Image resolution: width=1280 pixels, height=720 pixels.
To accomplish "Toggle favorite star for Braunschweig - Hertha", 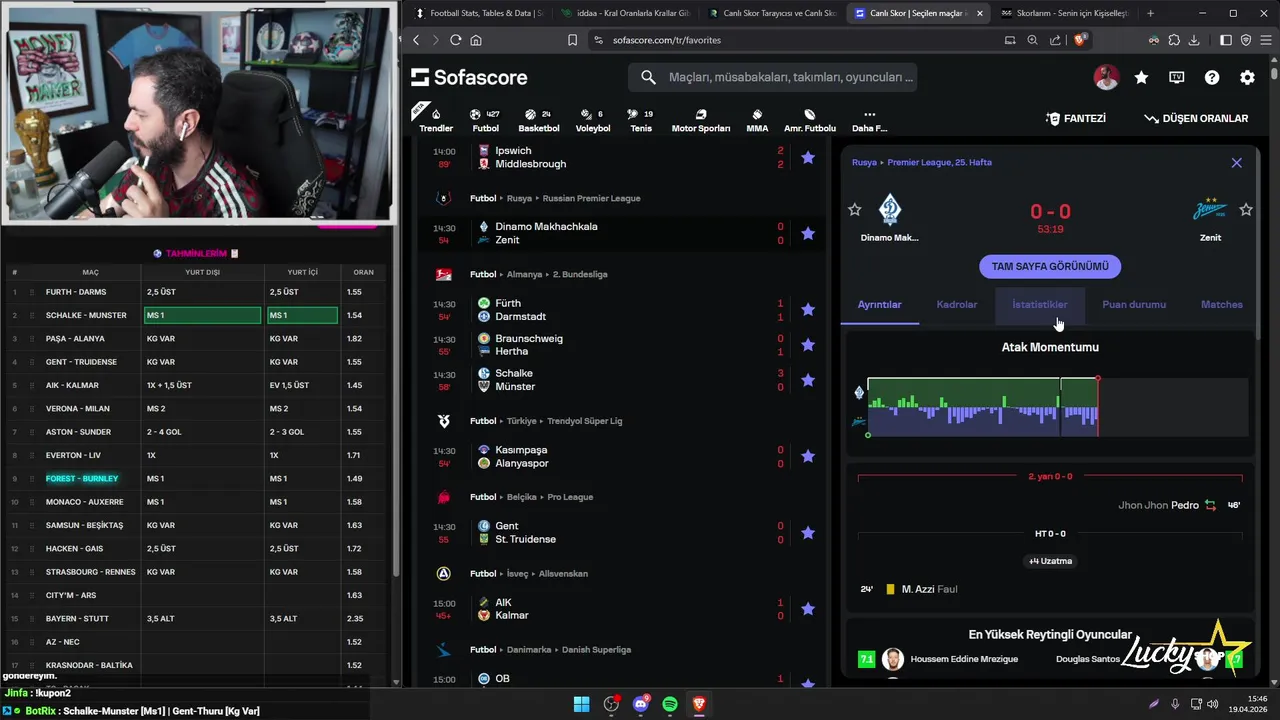I will pyautogui.click(x=808, y=345).
